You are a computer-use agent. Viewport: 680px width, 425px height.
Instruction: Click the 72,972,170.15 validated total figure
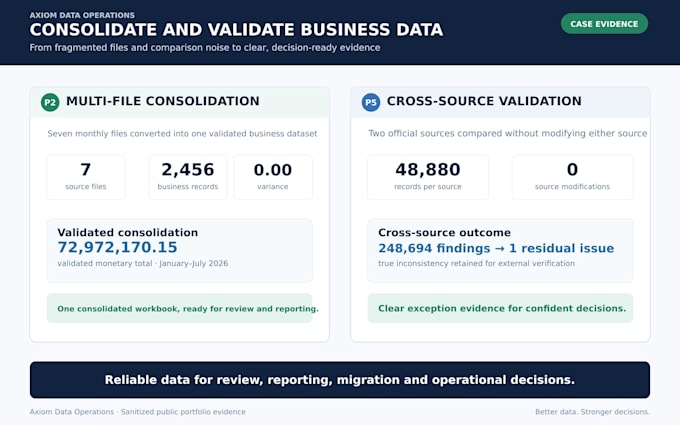(x=118, y=247)
